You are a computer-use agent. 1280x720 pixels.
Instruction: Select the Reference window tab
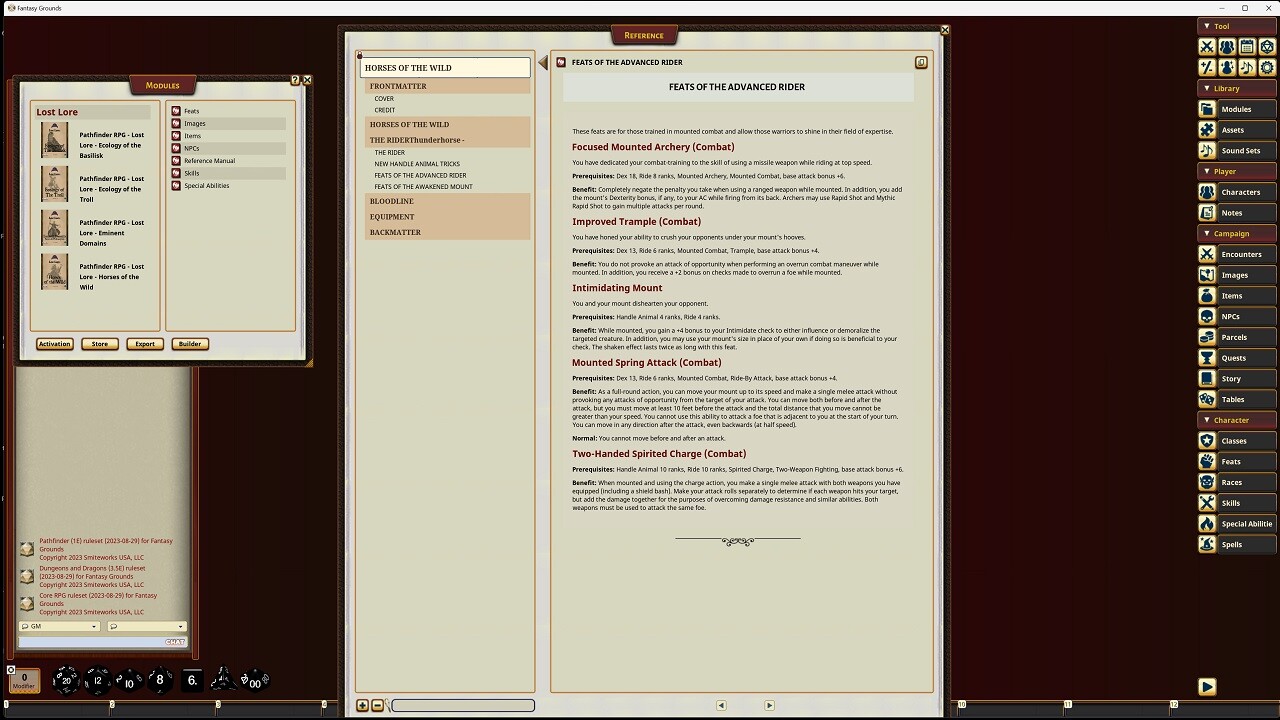click(x=643, y=35)
